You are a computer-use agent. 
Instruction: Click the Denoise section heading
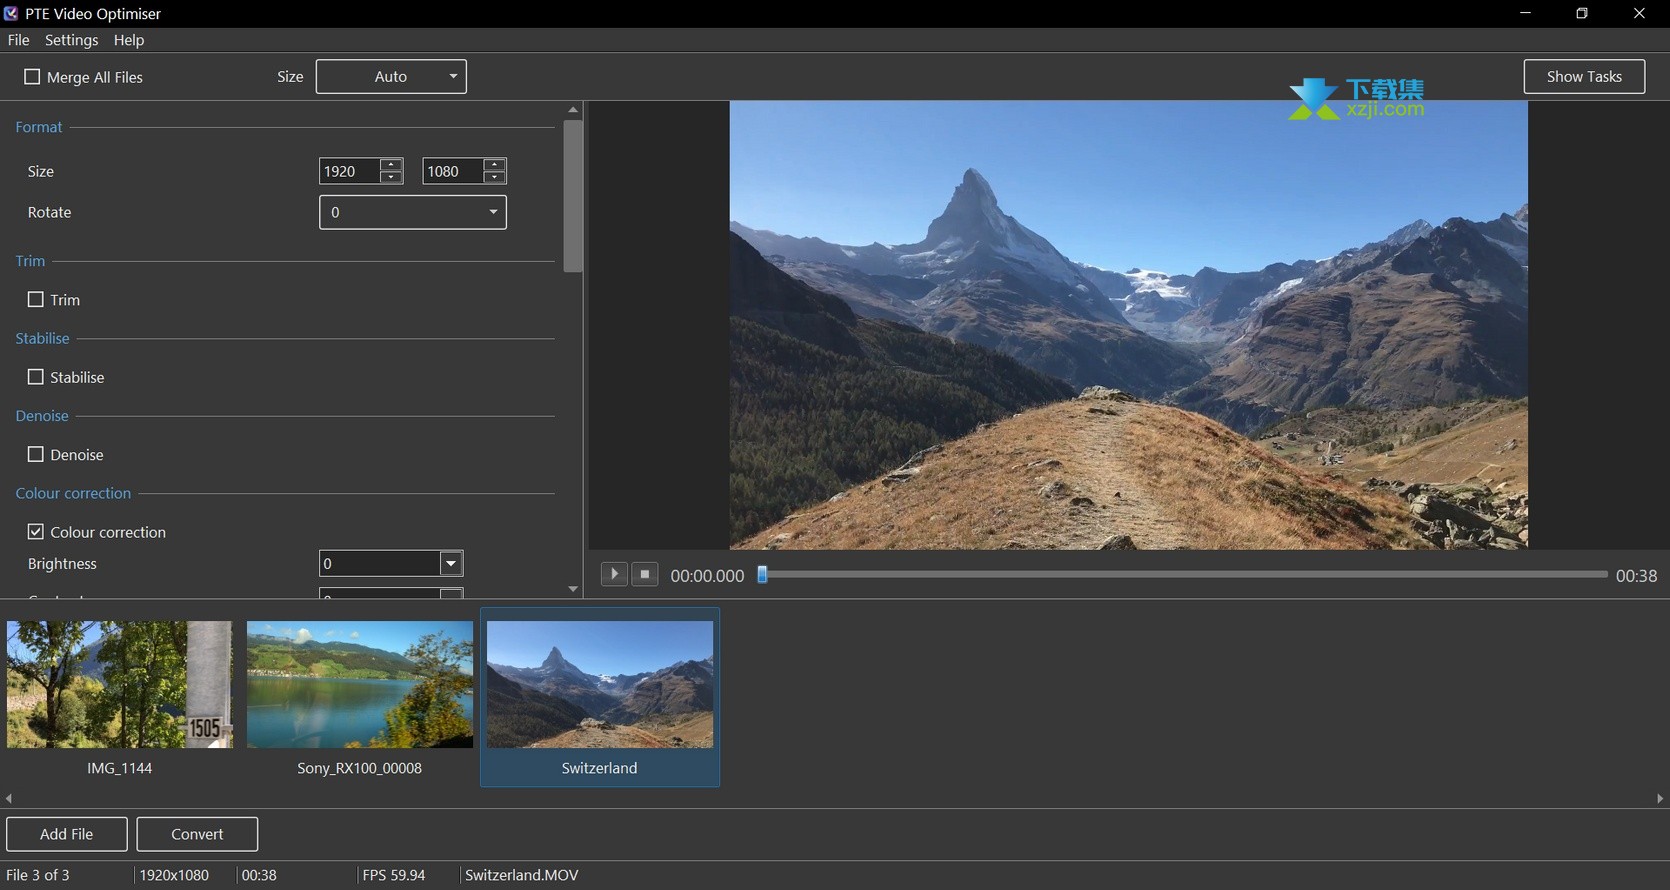tap(42, 416)
